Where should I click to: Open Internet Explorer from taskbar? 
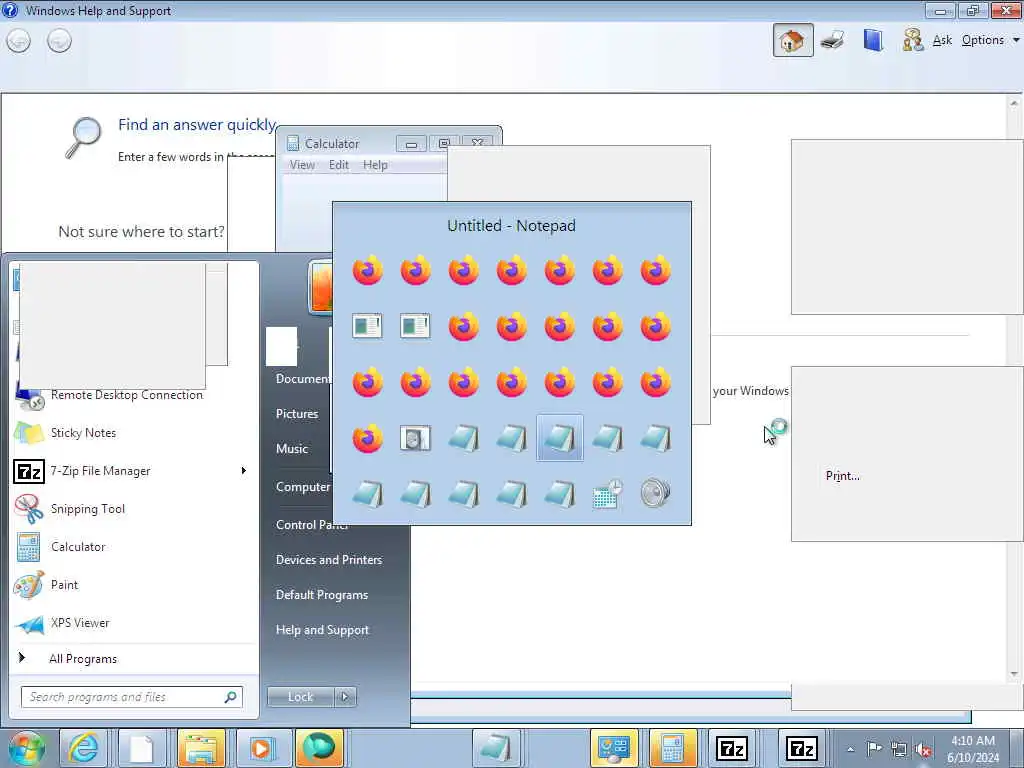pyautogui.click(x=84, y=748)
